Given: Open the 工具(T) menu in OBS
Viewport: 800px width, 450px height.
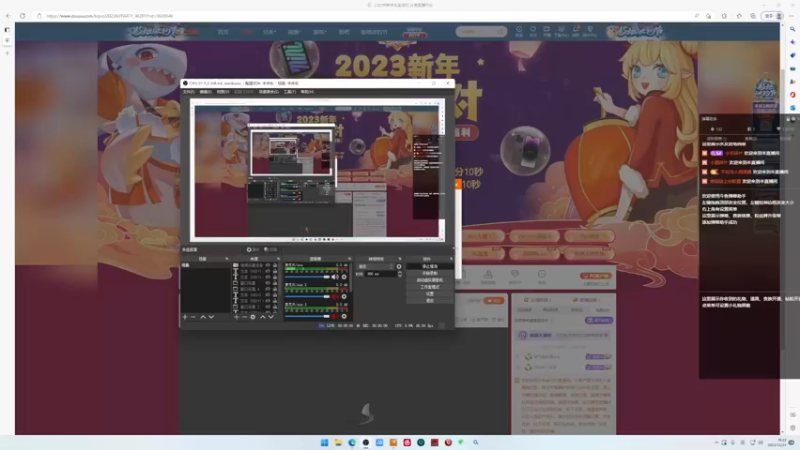Looking at the screenshot, I should coord(290,92).
